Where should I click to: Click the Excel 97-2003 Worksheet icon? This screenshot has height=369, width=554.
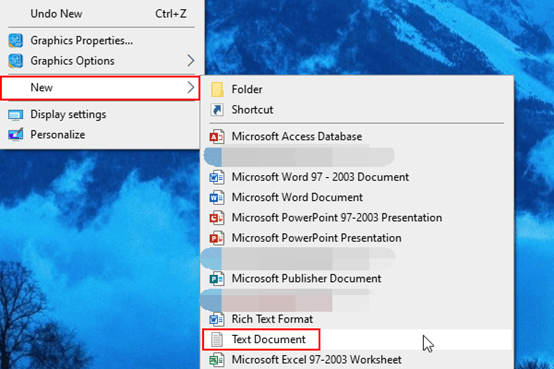pyautogui.click(x=217, y=360)
